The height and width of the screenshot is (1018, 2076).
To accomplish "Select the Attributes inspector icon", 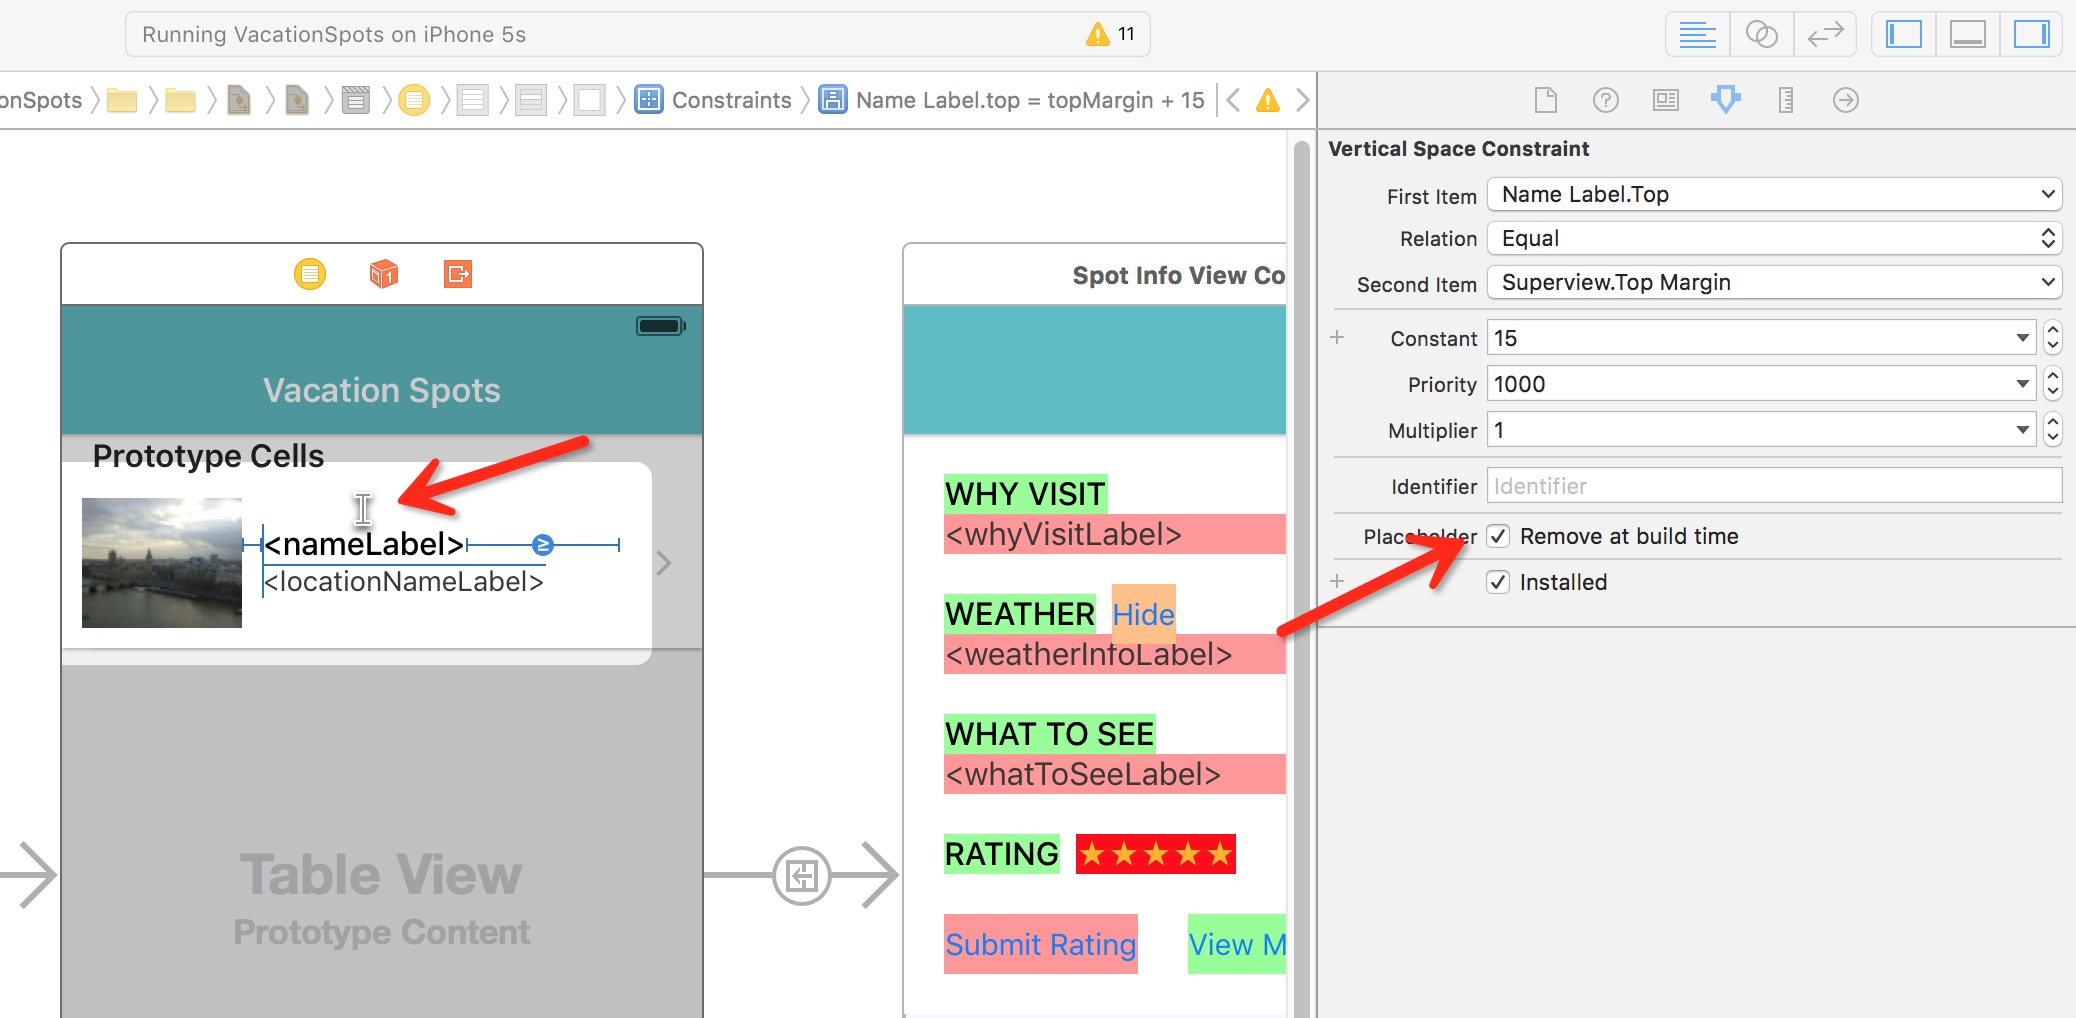I will 1725,100.
